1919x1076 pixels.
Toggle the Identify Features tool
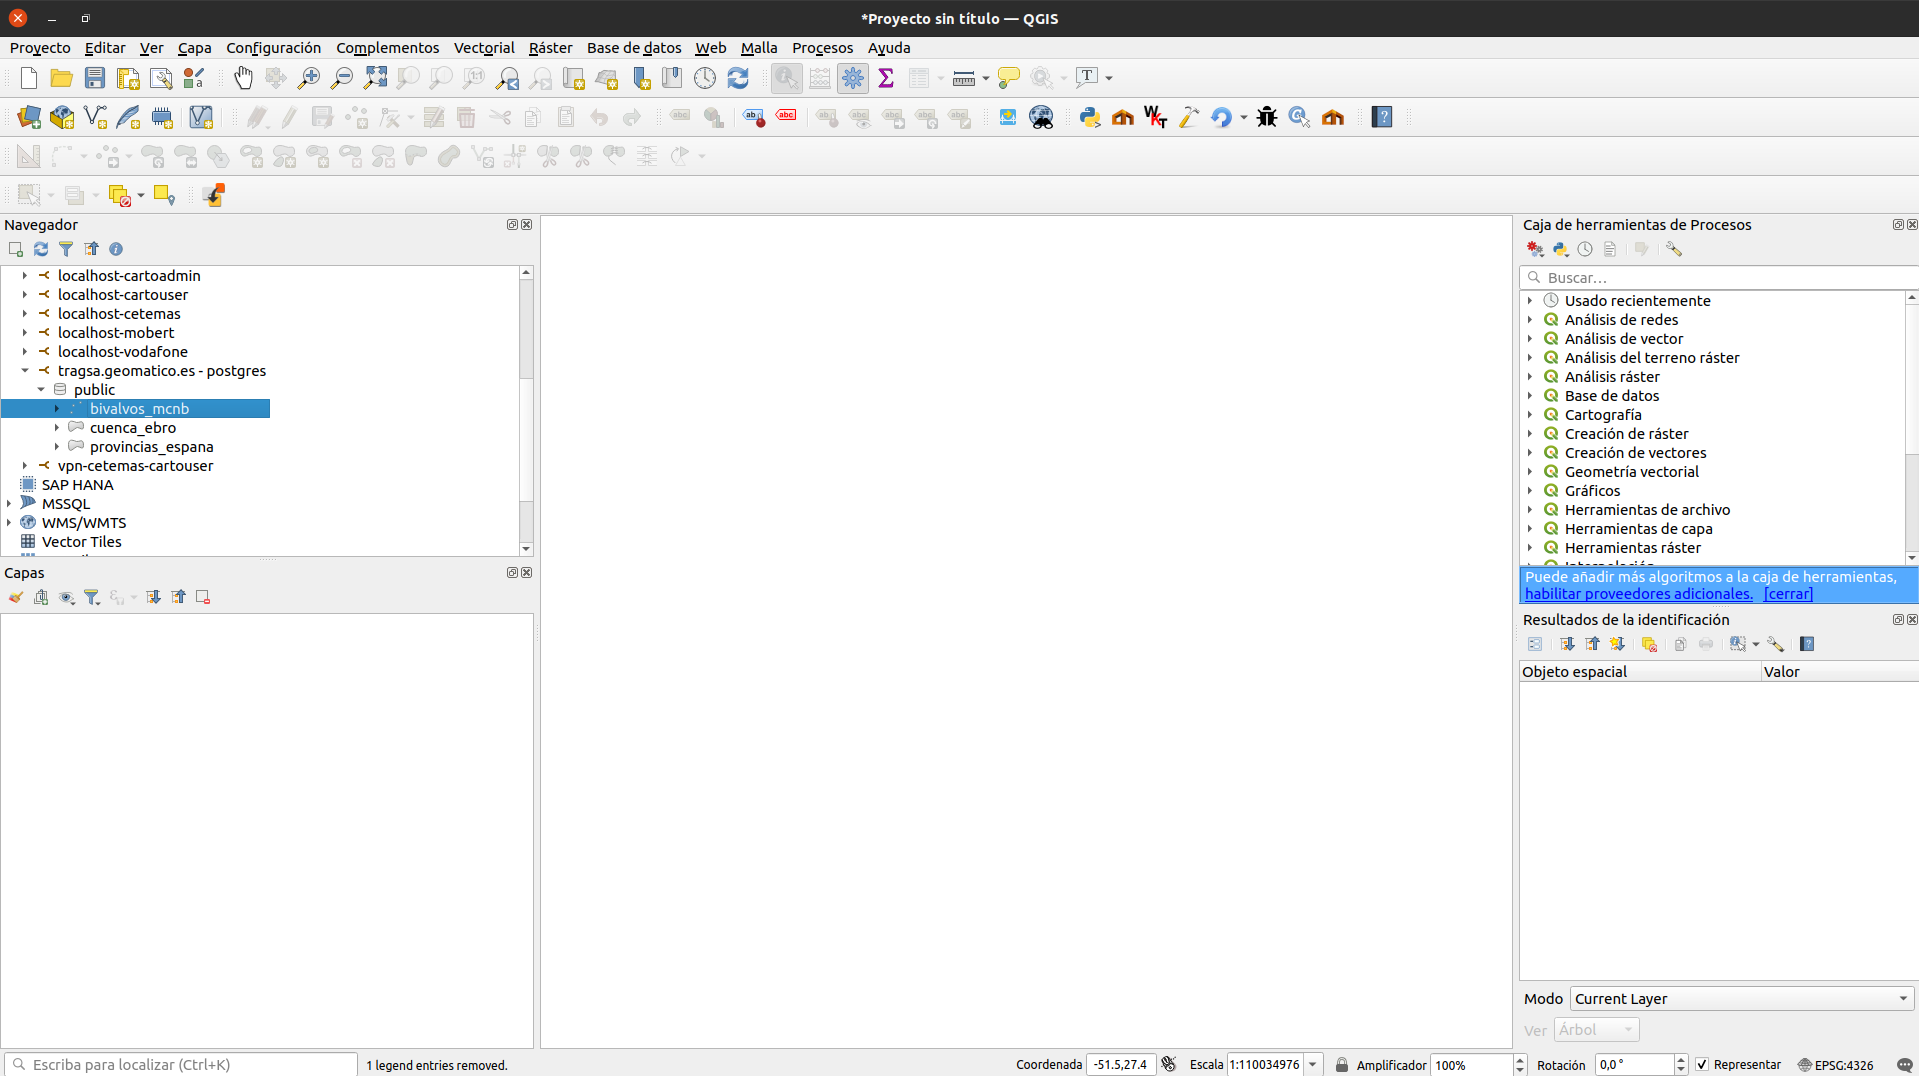point(787,78)
